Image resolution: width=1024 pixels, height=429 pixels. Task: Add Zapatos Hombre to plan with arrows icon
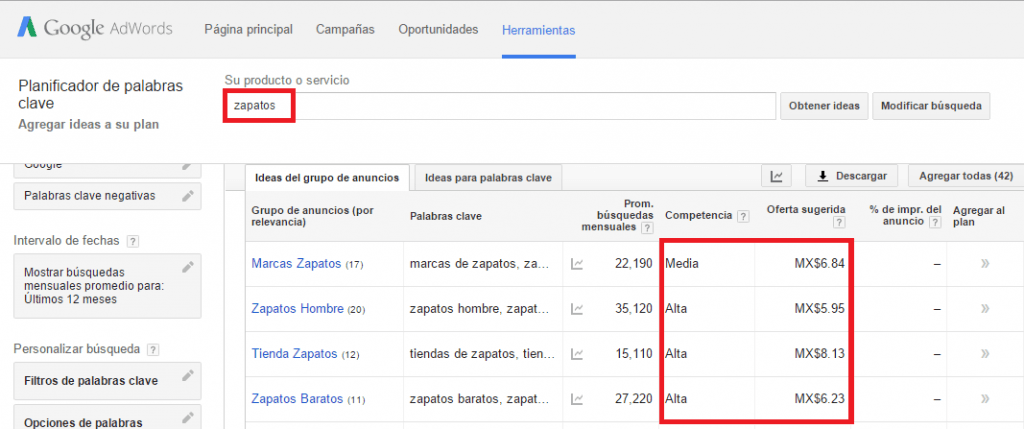pyautogui.click(x=984, y=309)
